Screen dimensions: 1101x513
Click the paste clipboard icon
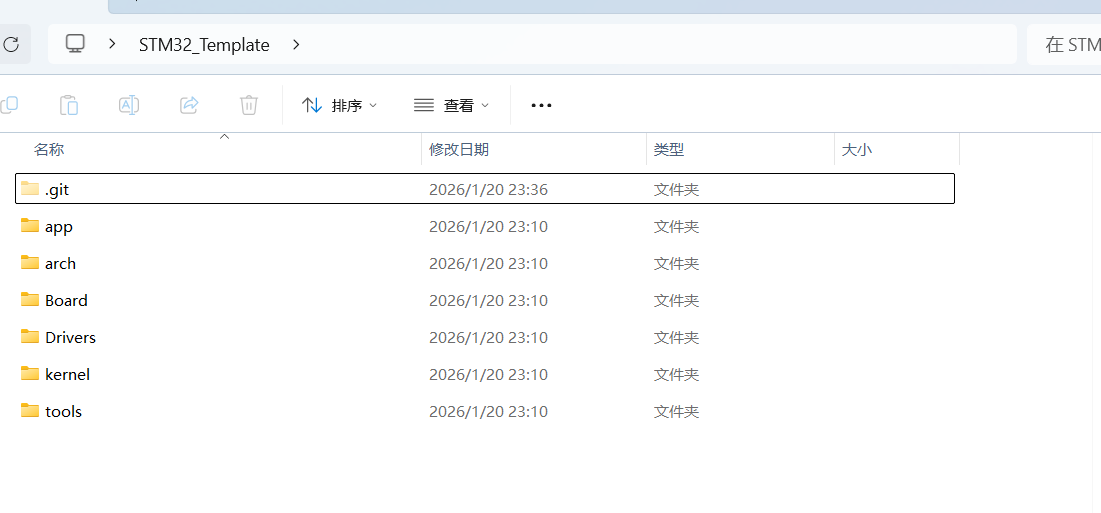(69, 105)
